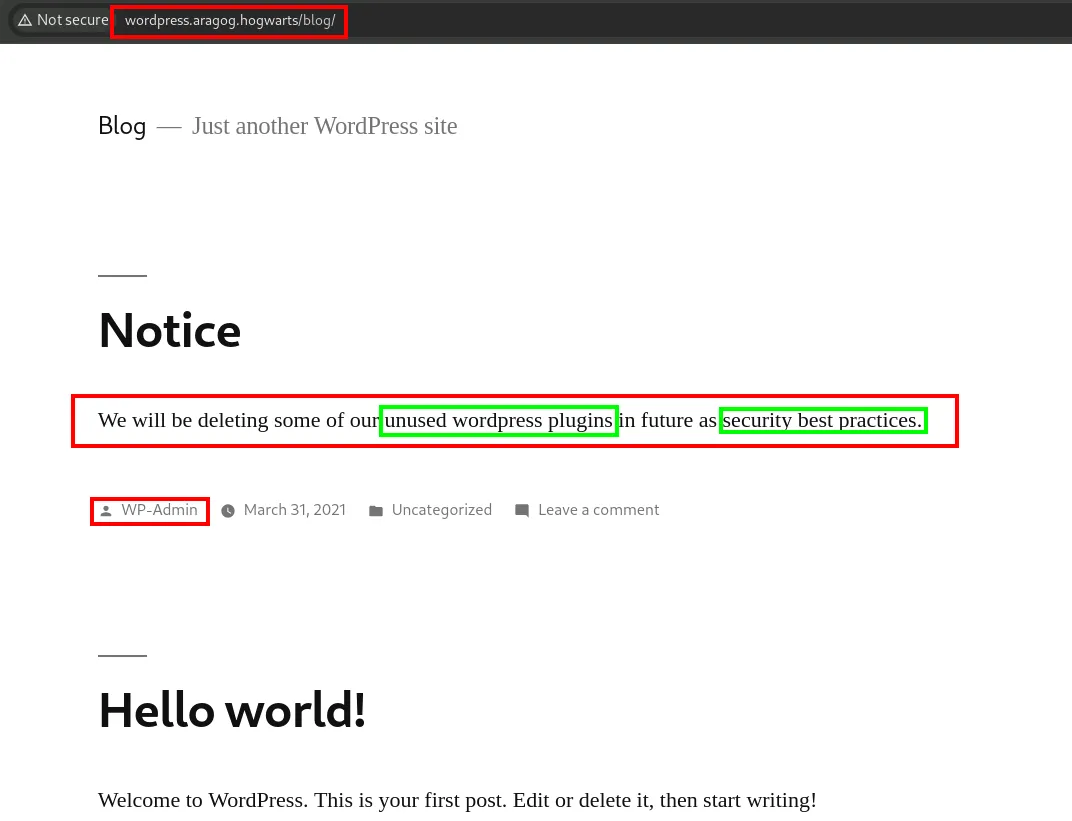Click the Not secure warning triangle icon
Screen dimensions: 1072x821
25,20
